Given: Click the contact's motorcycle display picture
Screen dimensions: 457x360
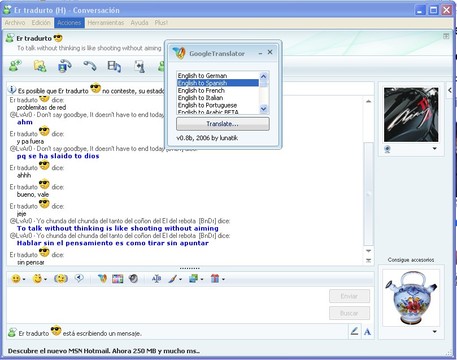Looking at the screenshot, I should [x=411, y=114].
